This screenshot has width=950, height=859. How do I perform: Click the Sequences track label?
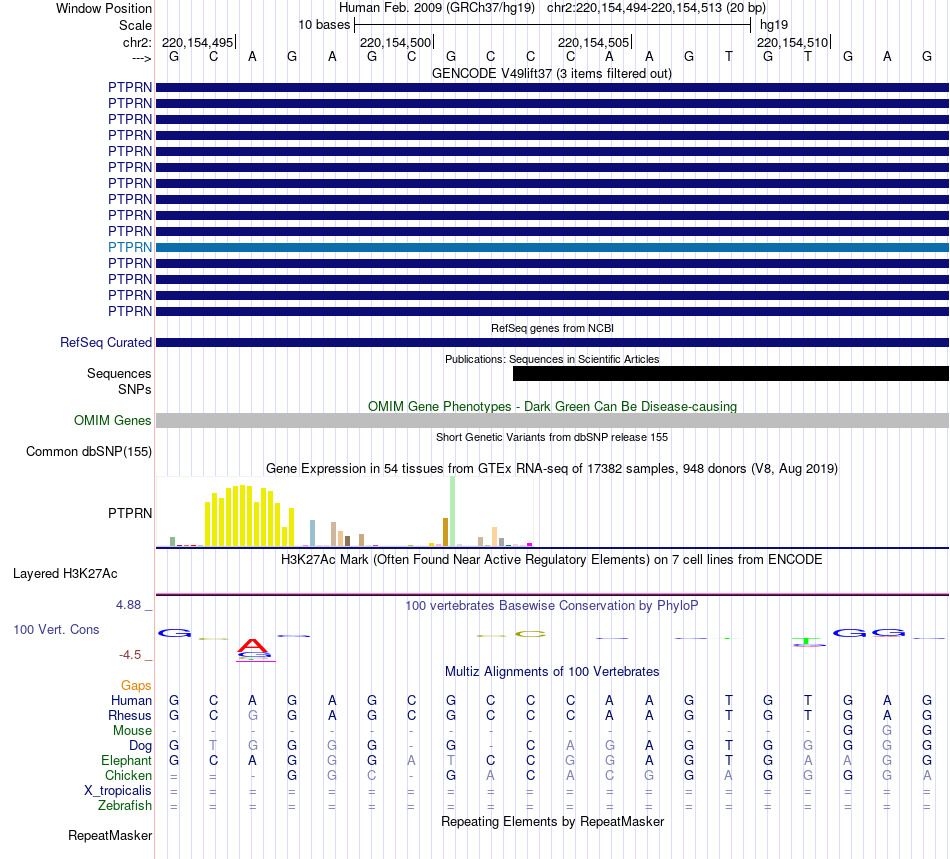click(119, 373)
